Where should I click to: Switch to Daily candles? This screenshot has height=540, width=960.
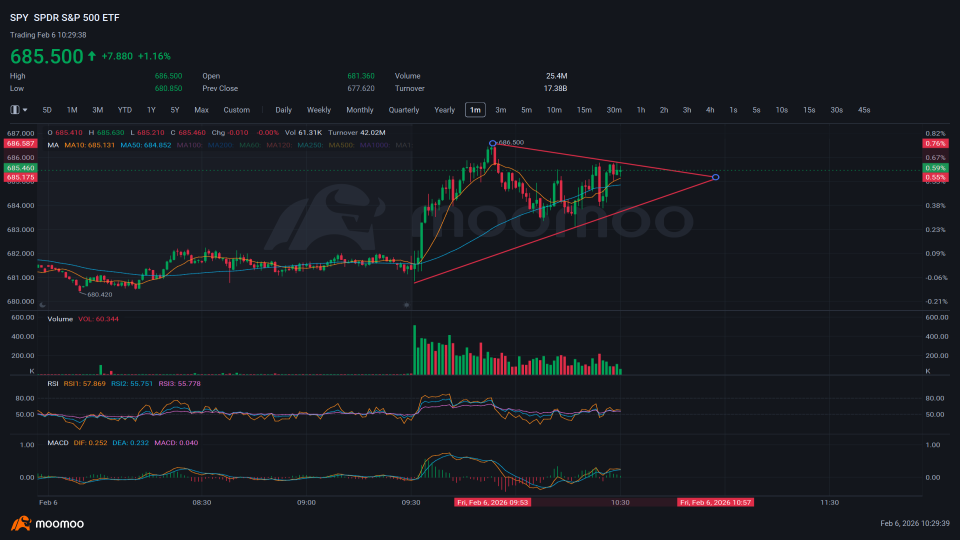coord(283,110)
